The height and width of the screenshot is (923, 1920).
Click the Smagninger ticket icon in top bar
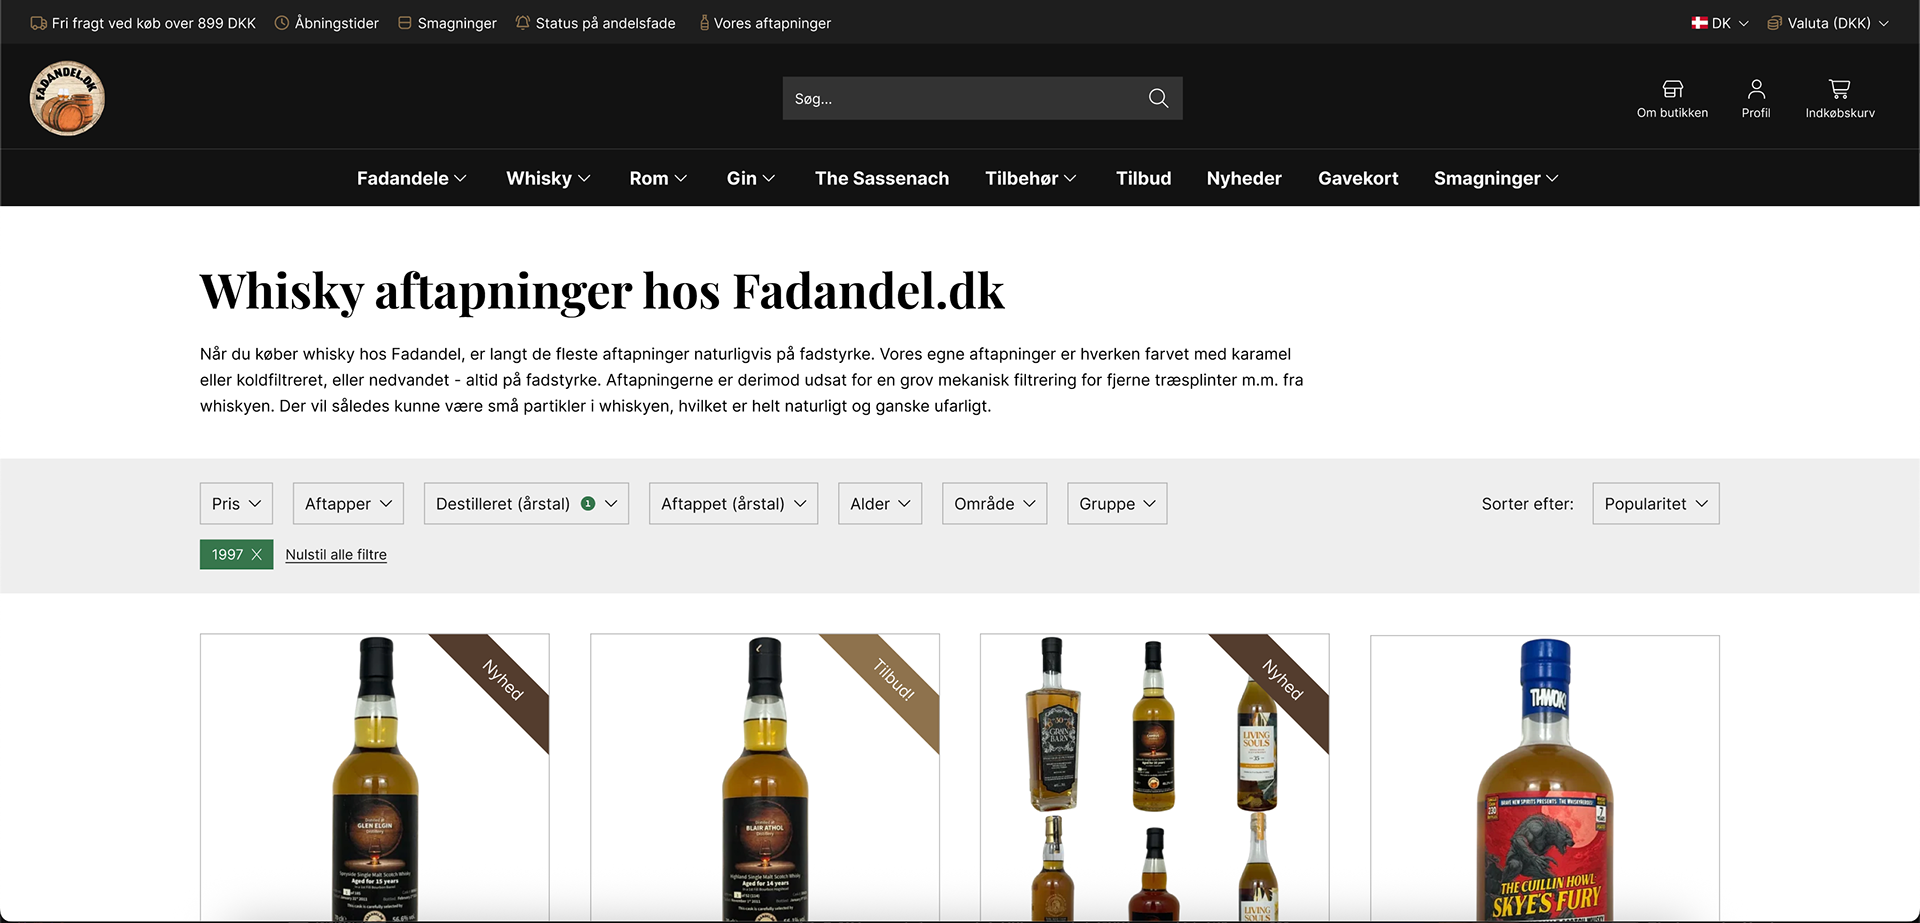pos(405,23)
